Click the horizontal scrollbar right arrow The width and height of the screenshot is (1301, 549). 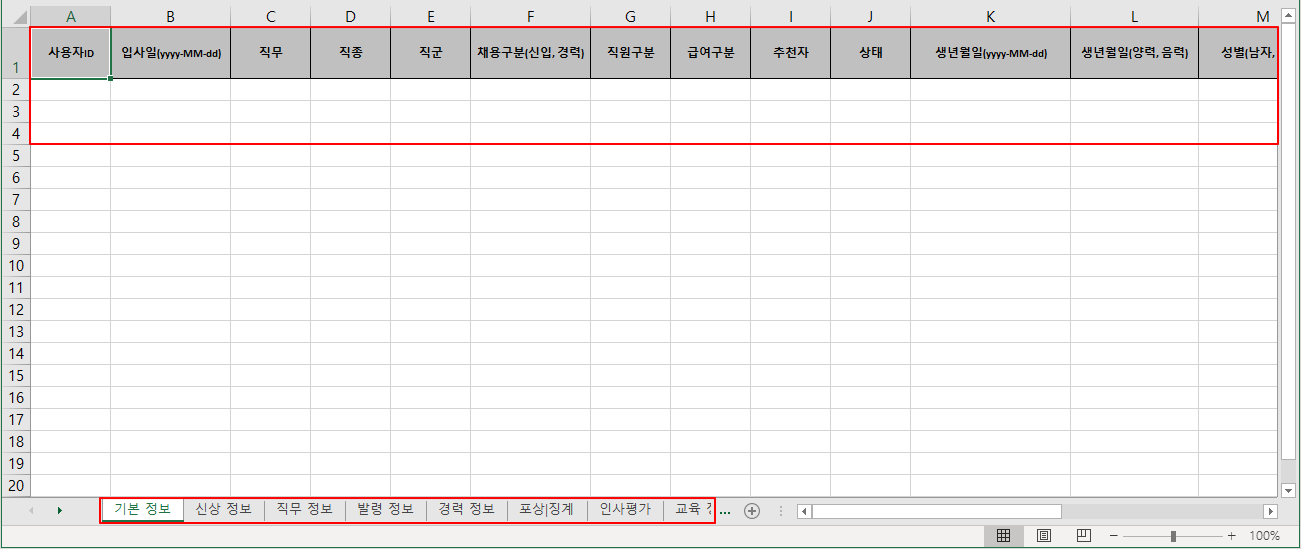1271,511
